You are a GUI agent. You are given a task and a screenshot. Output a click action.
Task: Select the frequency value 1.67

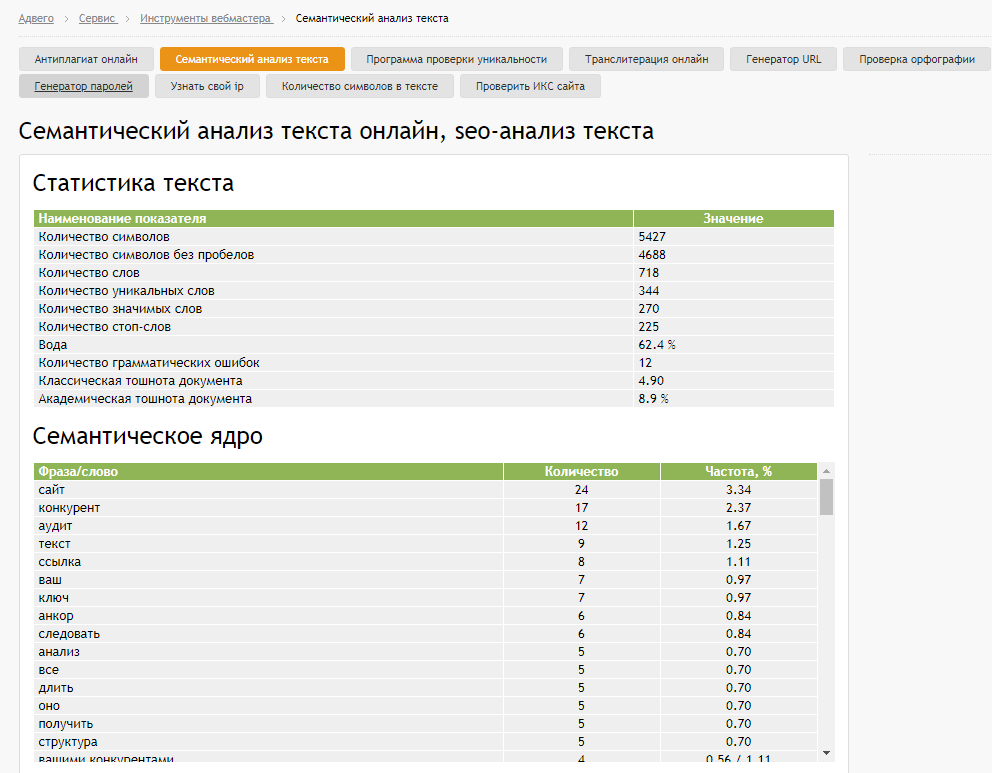(x=738, y=526)
